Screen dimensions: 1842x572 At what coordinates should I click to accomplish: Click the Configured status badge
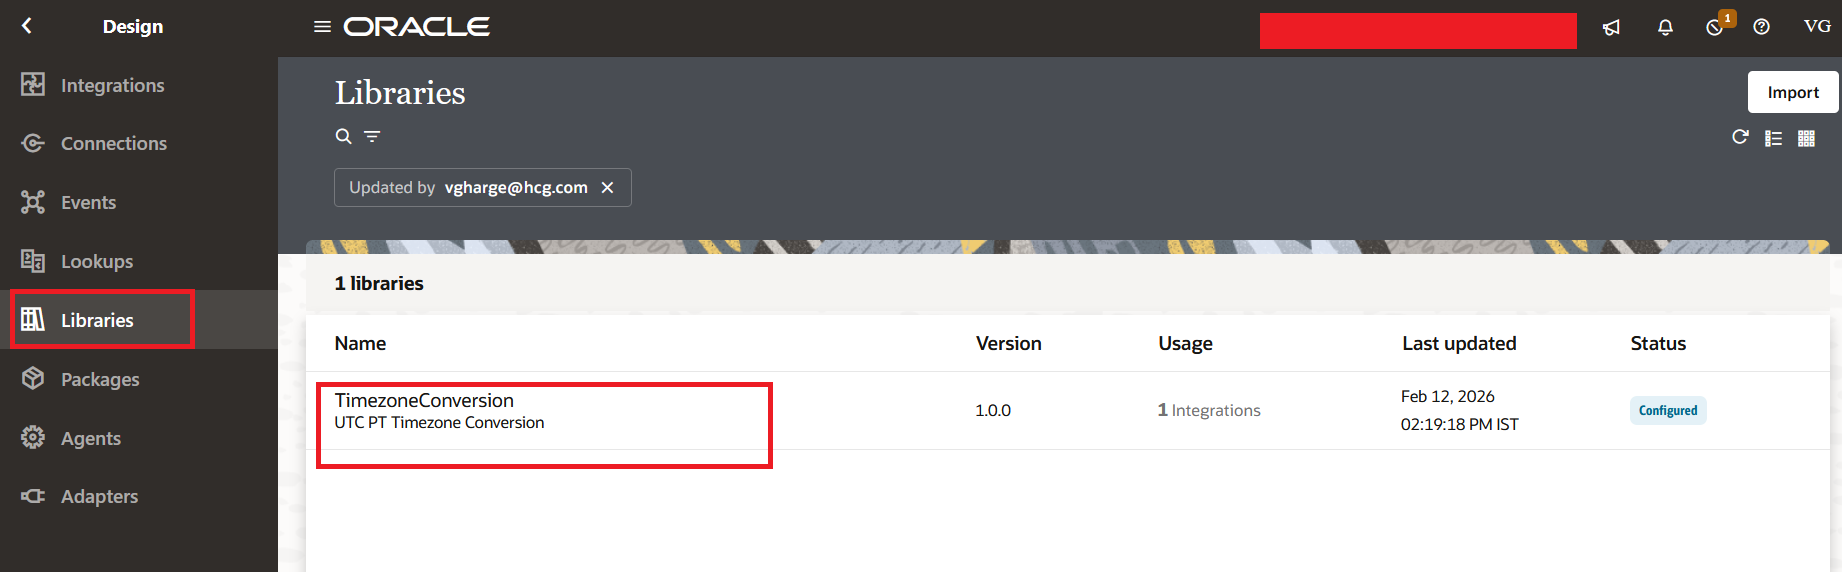tap(1667, 411)
